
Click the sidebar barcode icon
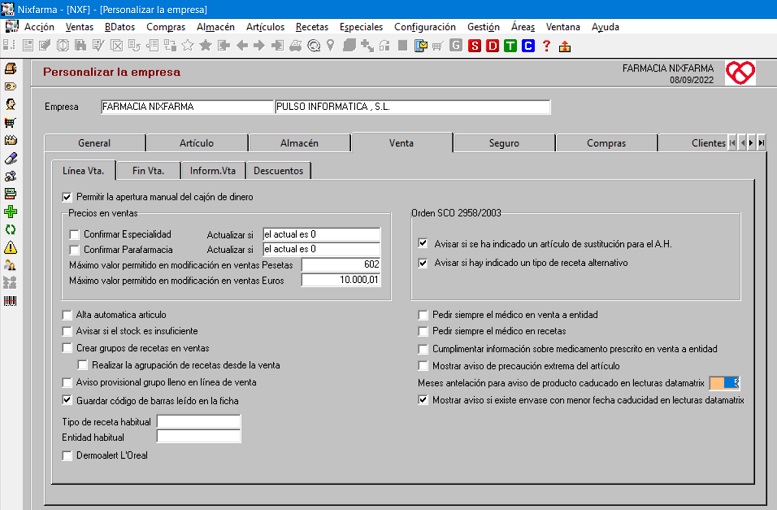pos(10,301)
